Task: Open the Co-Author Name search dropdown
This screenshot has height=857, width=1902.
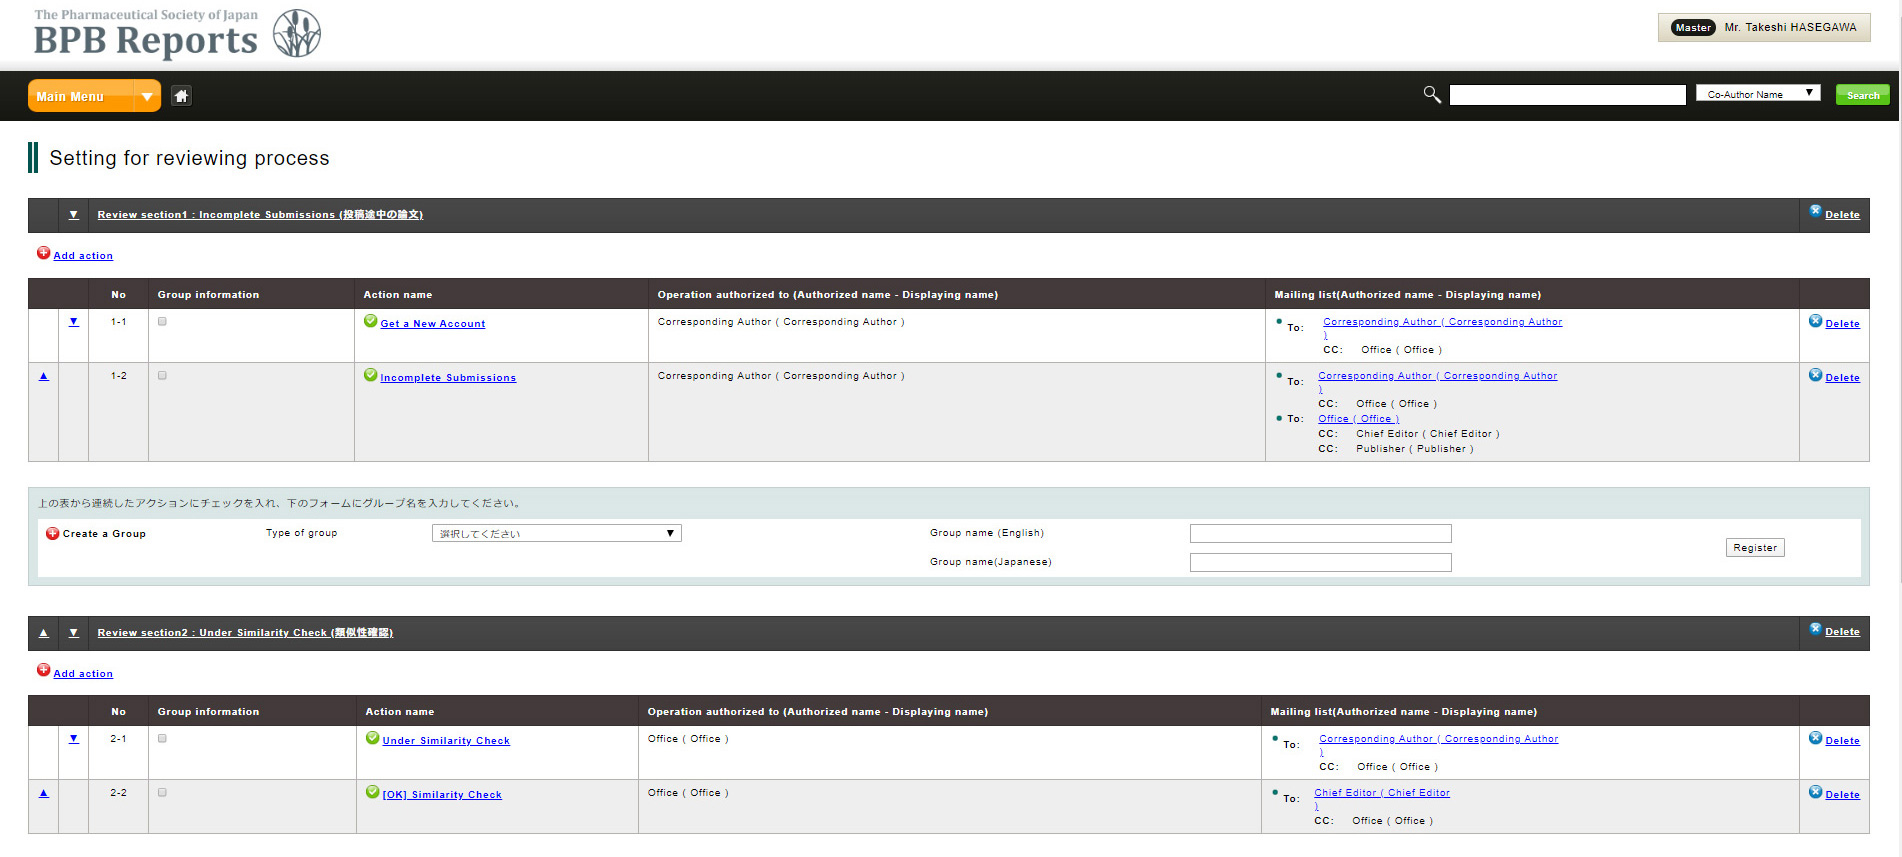Action: coord(1758,94)
